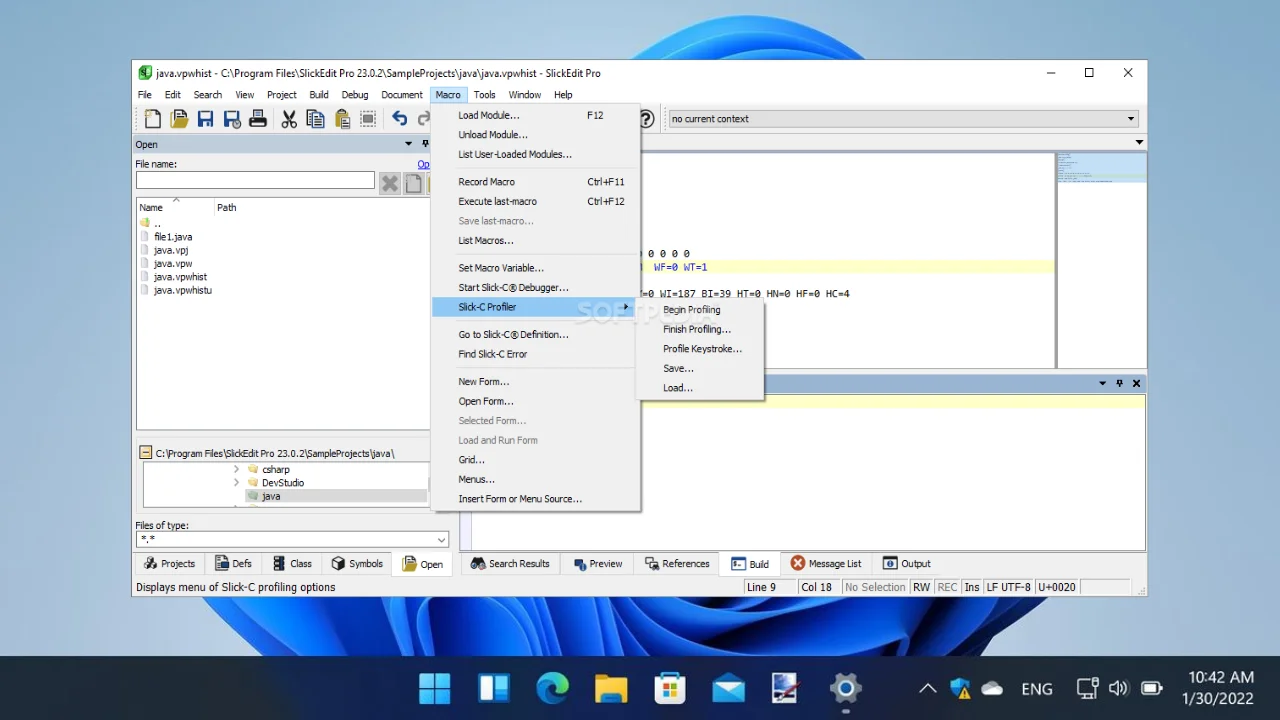The image size is (1280, 720).
Task: Toggle the Ins insert mode indicator
Action: pos(972,587)
